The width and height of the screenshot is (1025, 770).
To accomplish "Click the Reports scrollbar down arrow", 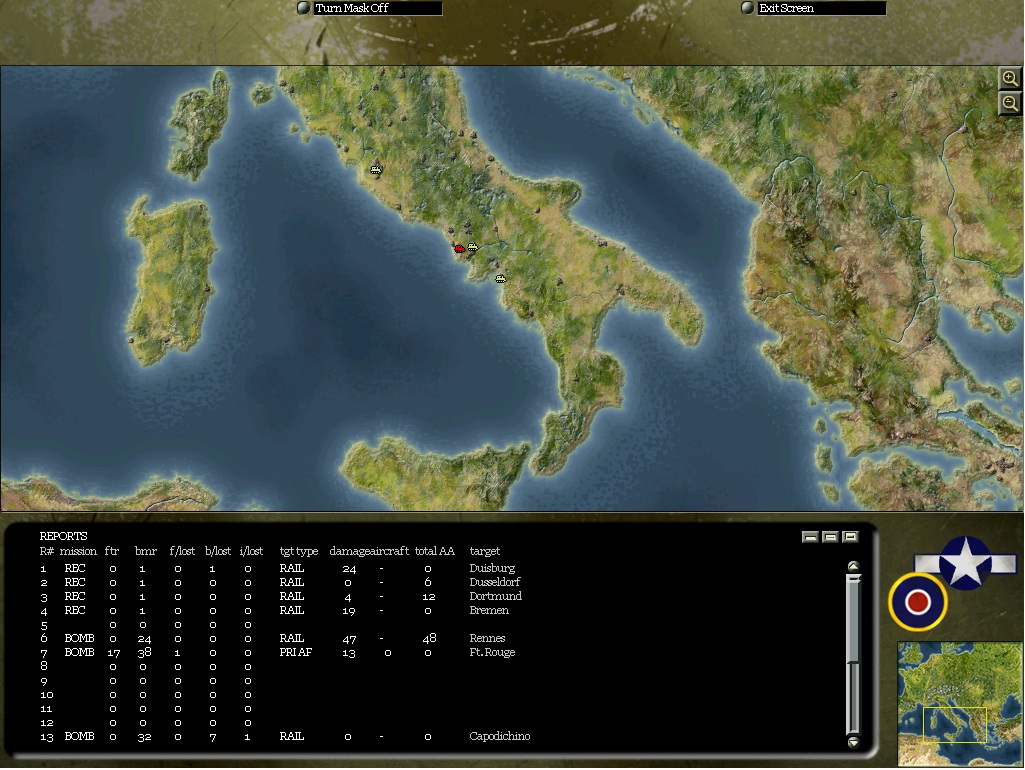I will 853,742.
